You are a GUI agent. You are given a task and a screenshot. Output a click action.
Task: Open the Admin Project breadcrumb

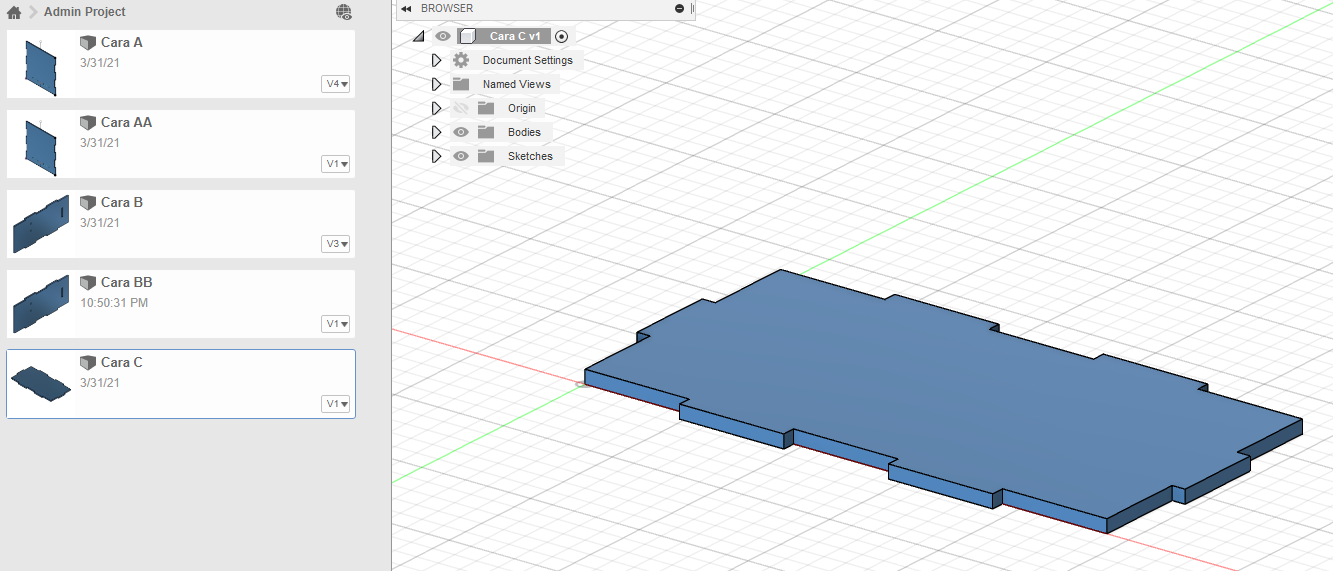point(85,12)
